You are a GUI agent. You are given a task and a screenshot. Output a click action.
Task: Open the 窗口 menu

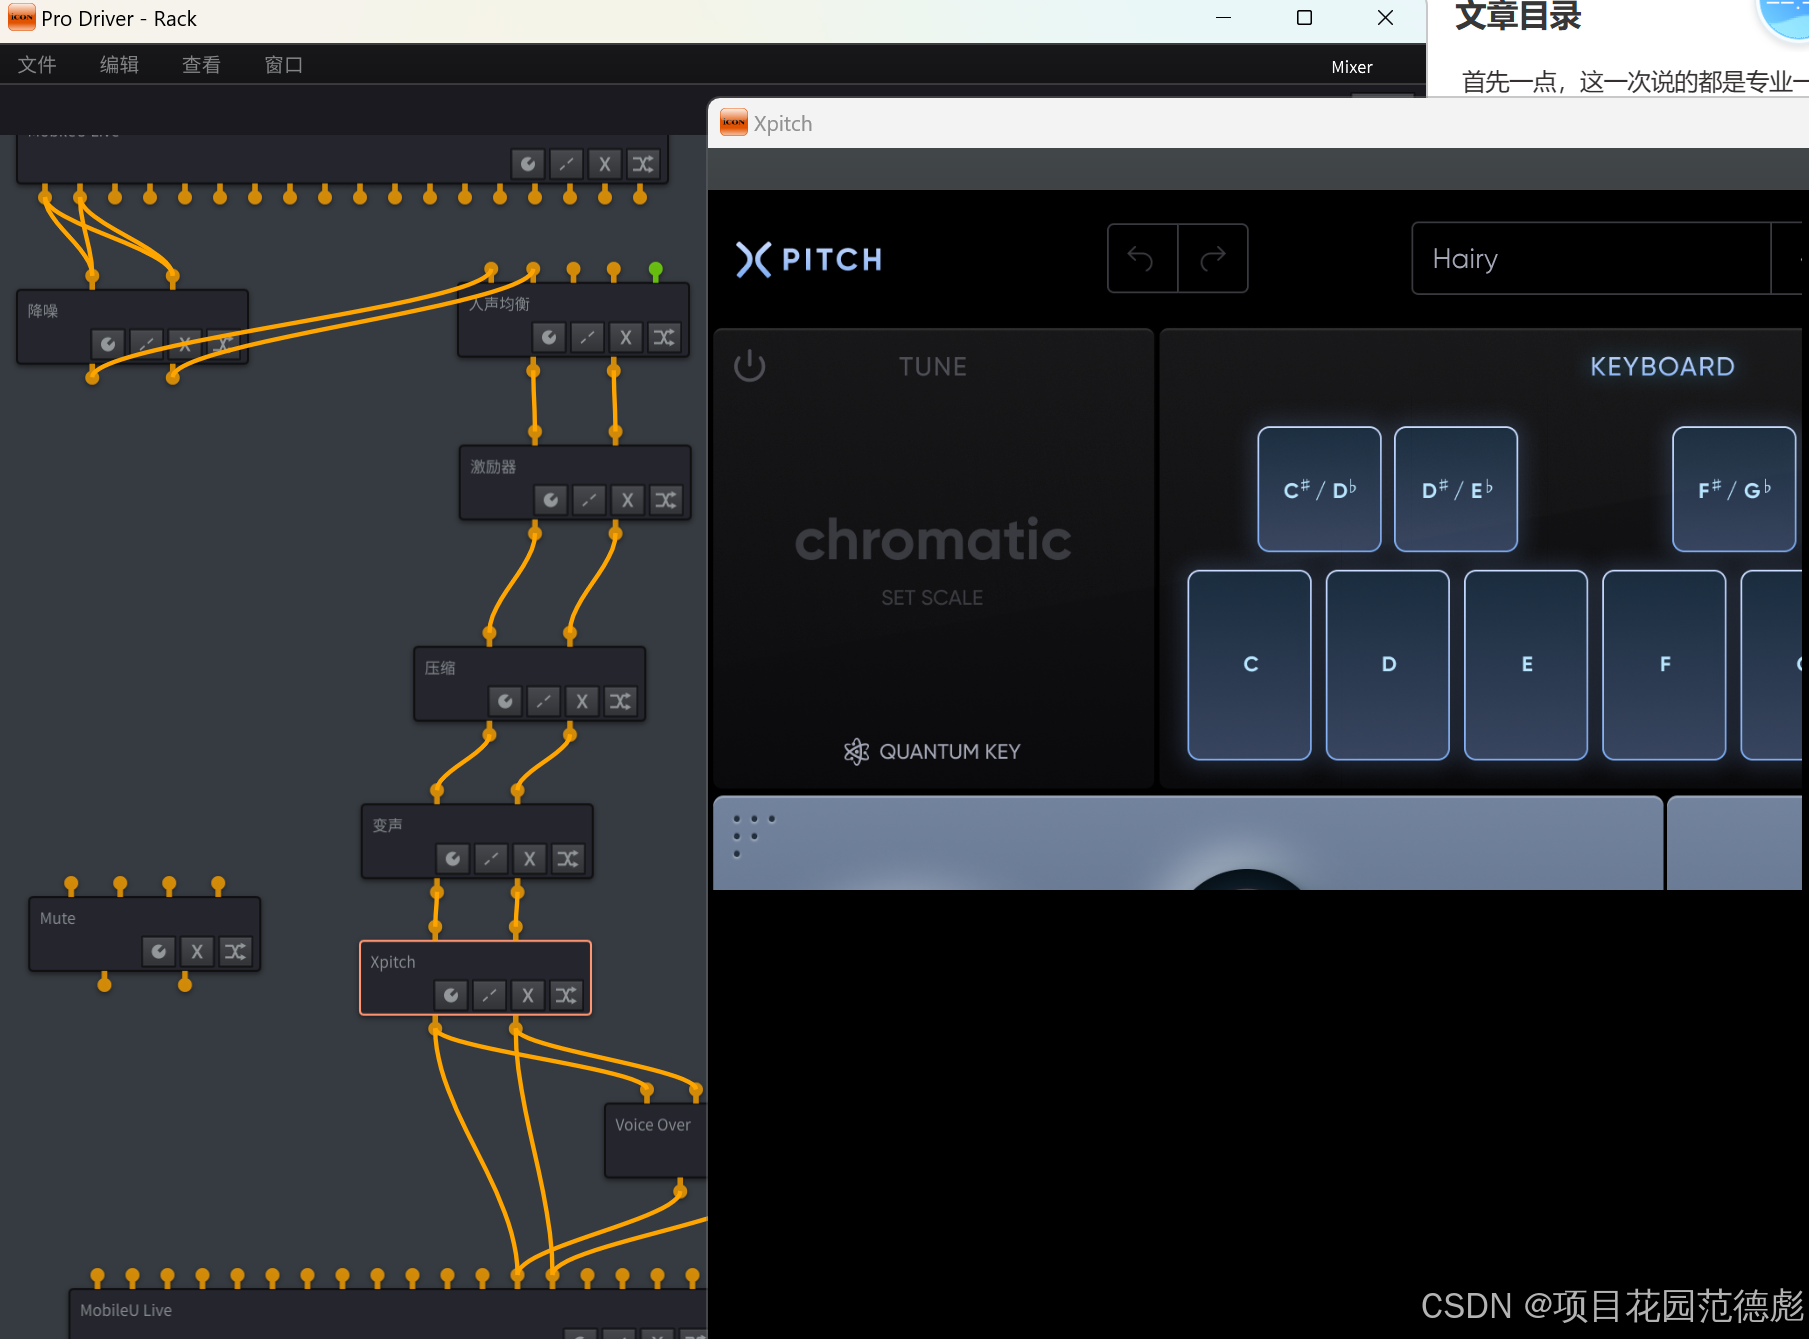(283, 65)
